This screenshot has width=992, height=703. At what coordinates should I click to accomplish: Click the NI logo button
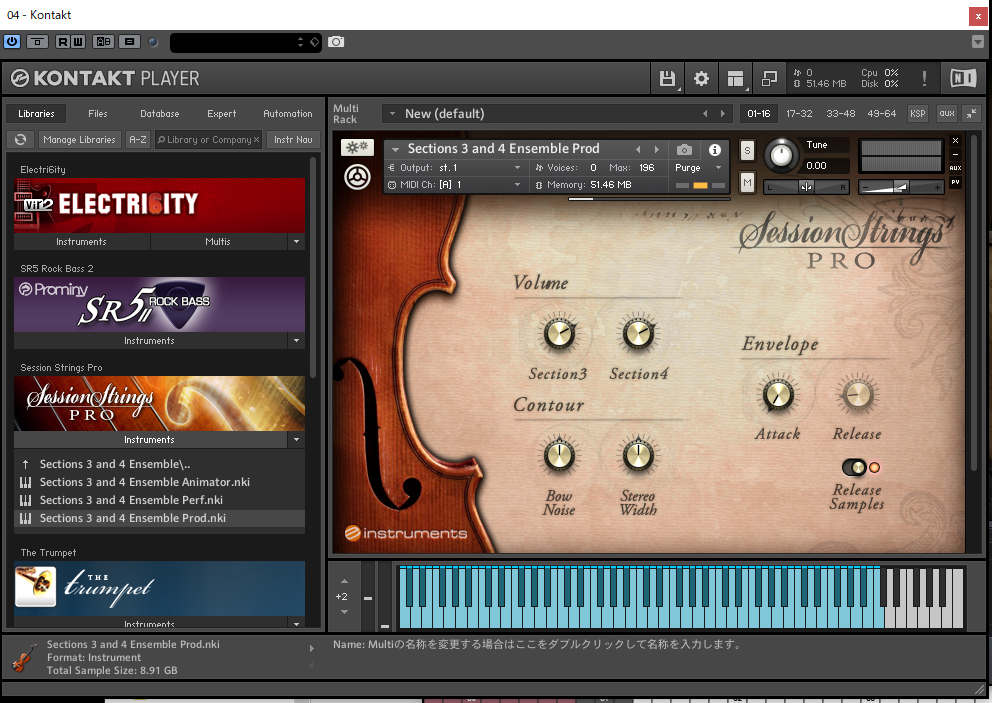tap(963, 78)
